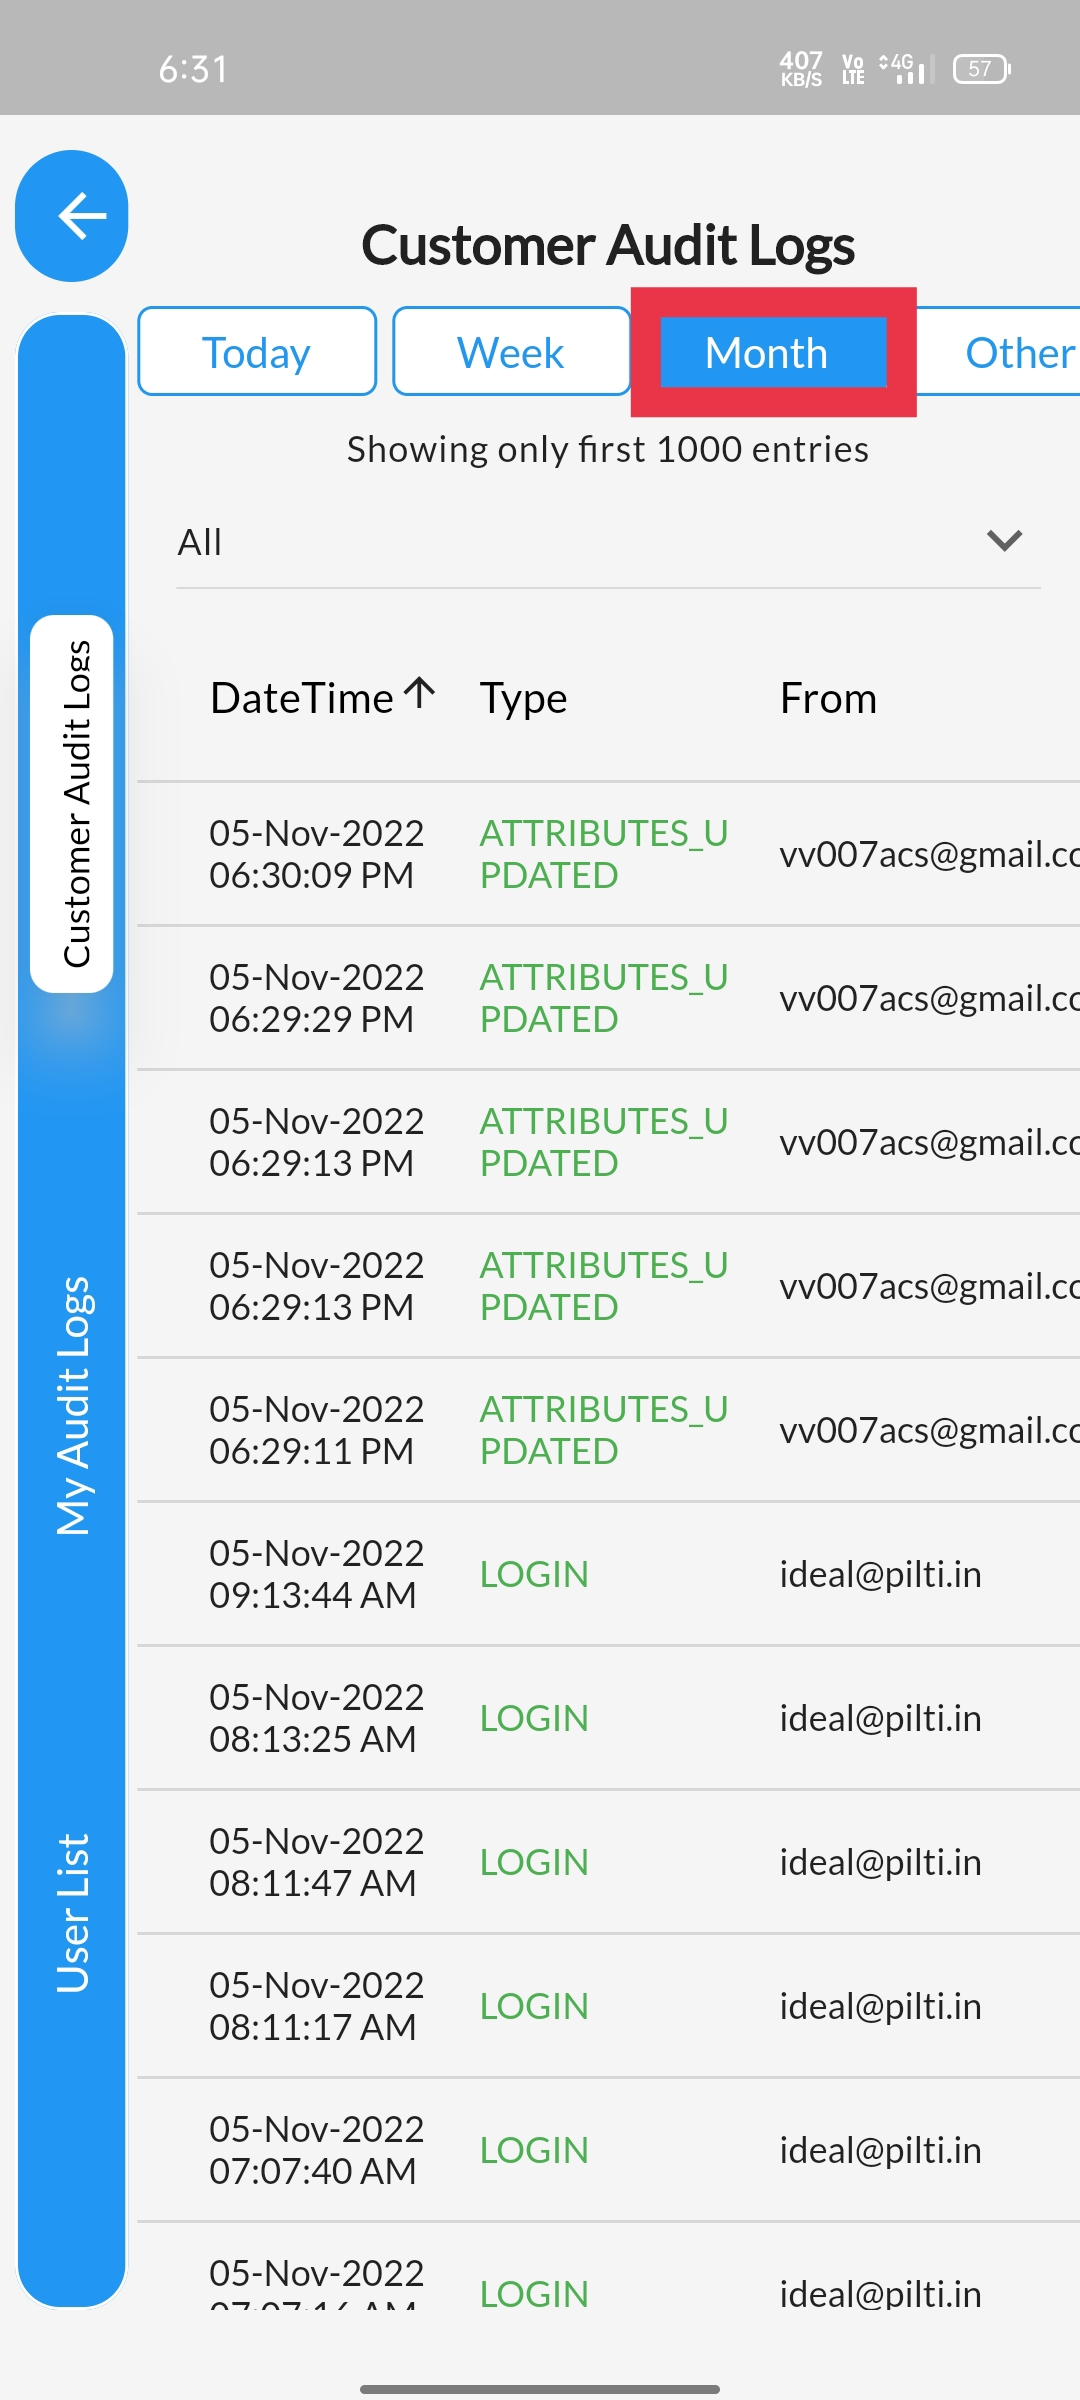Select the Week filter
Viewport: 1080px width, 2400px height.
511,352
